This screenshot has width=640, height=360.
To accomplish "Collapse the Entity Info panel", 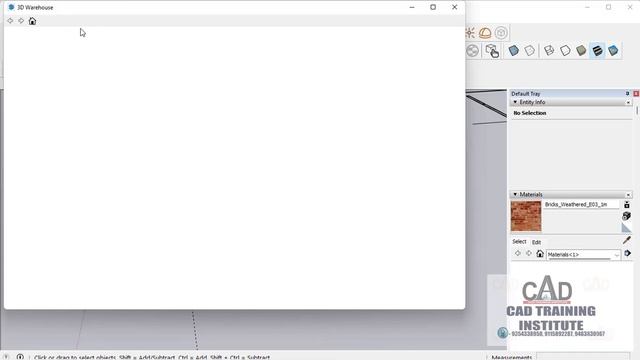I will coord(515,102).
